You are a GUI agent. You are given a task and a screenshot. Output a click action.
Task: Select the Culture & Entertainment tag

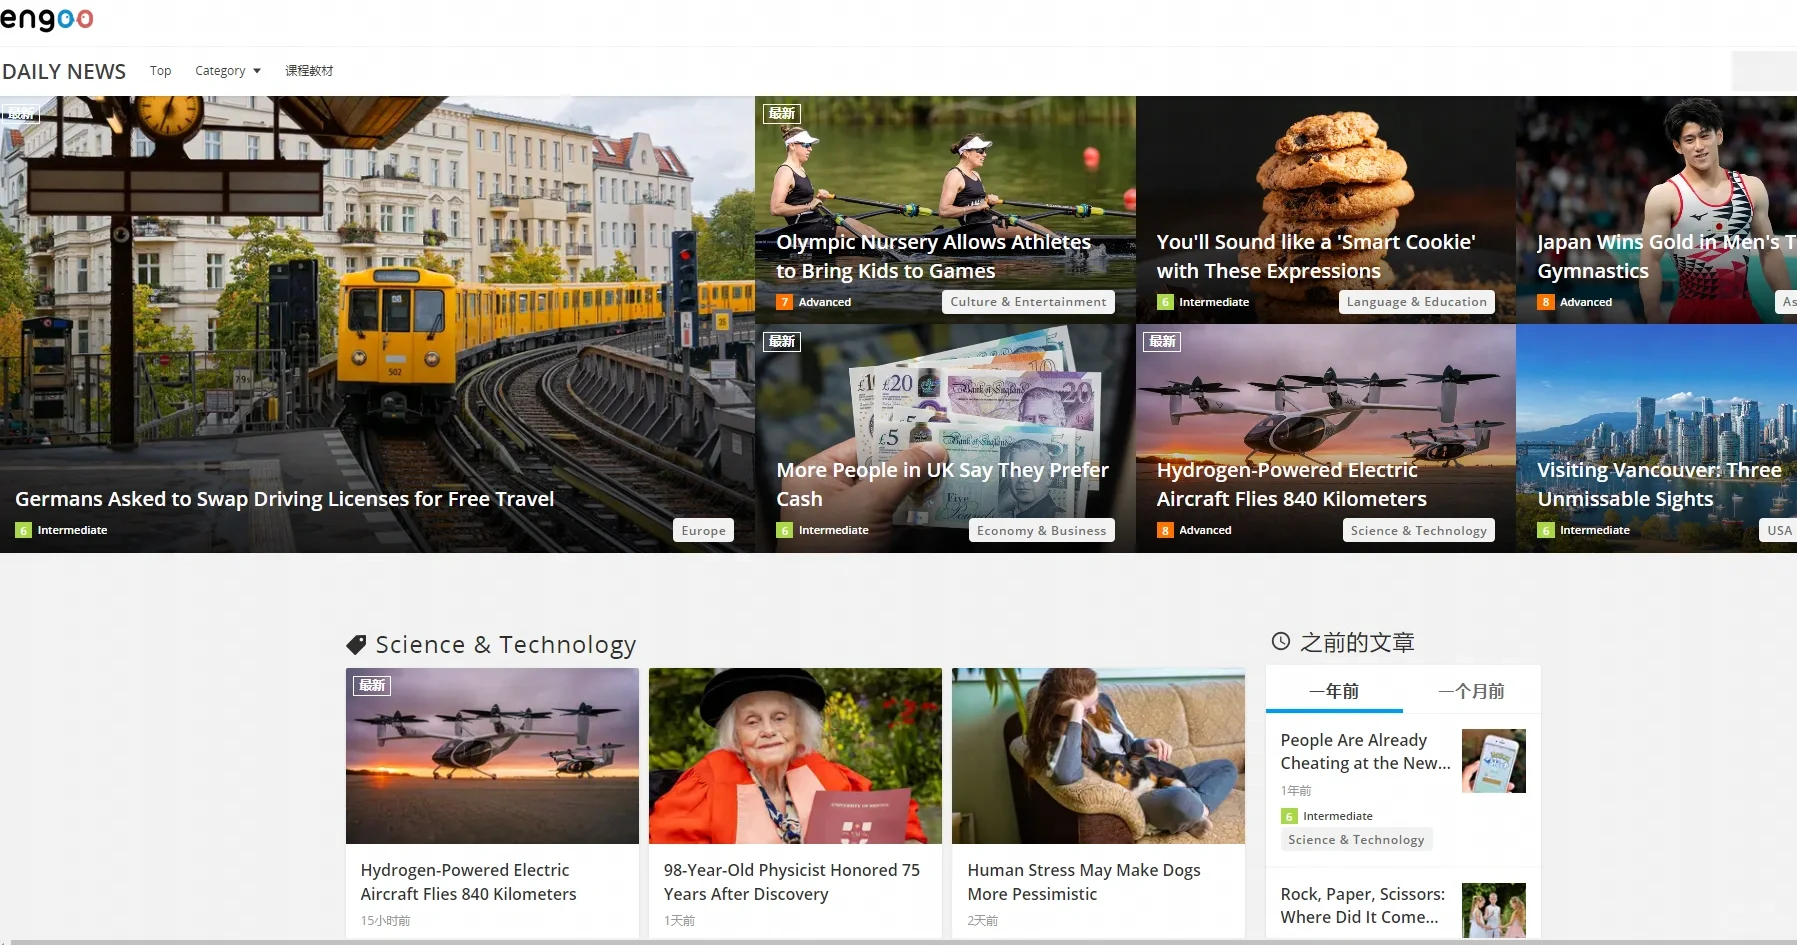[1028, 302]
